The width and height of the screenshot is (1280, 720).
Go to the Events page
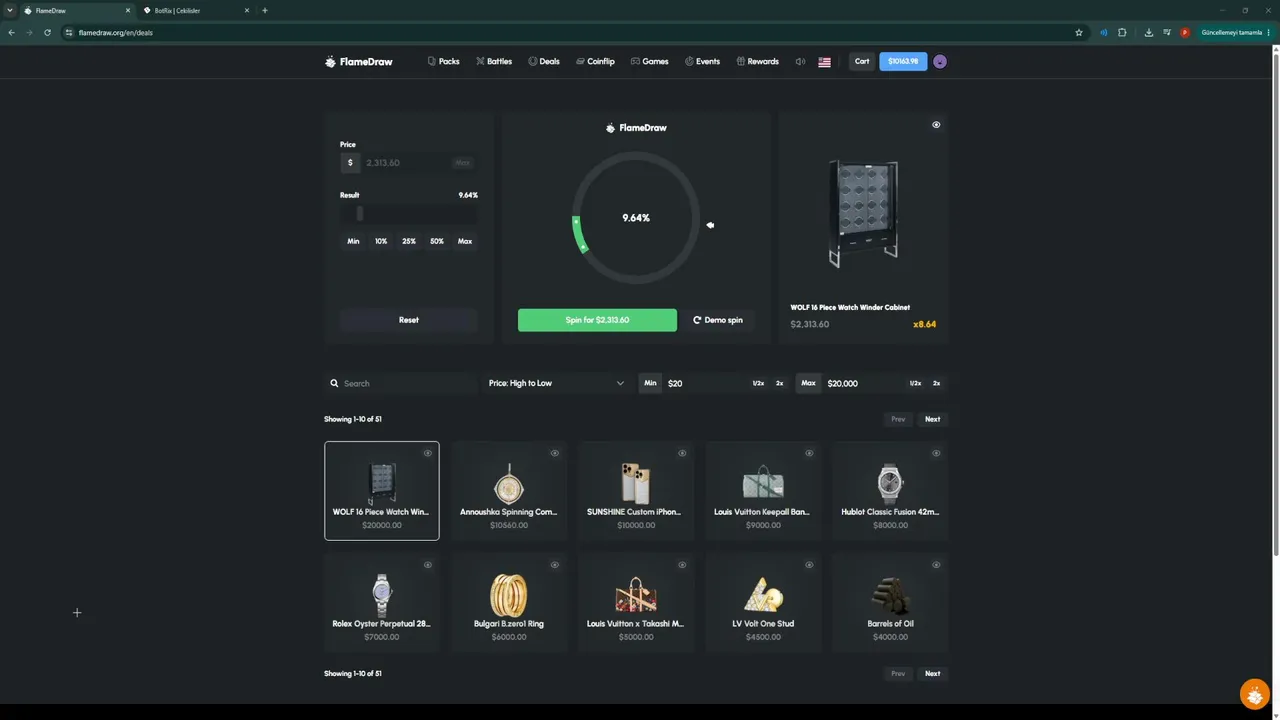pyautogui.click(x=702, y=62)
